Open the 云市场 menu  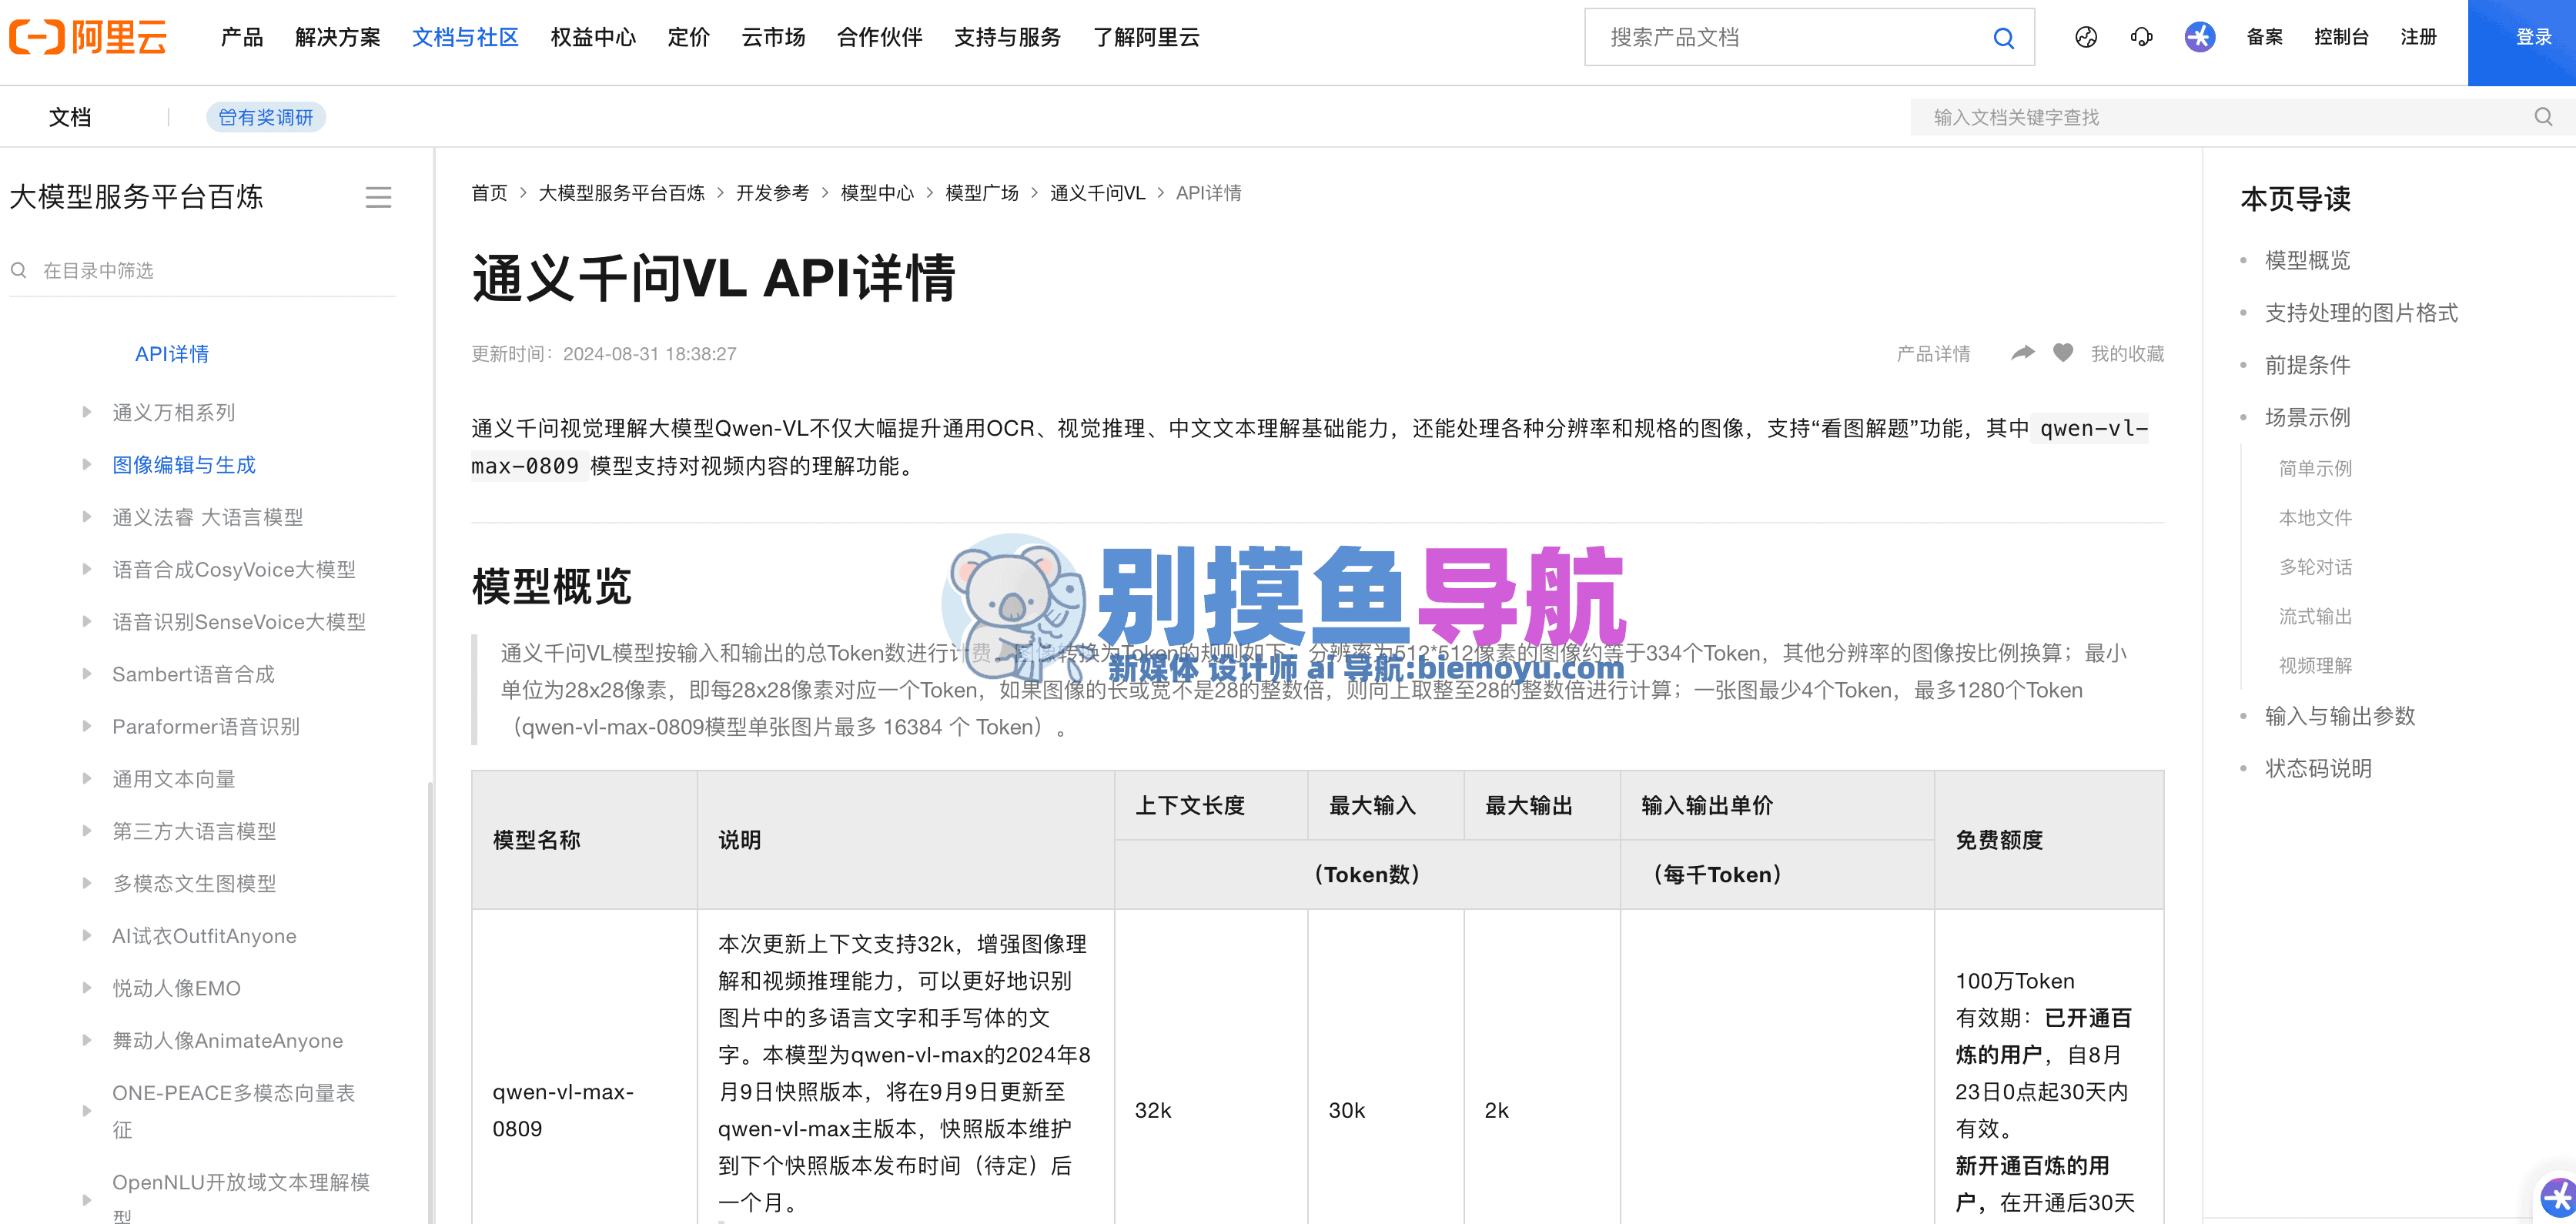click(773, 37)
